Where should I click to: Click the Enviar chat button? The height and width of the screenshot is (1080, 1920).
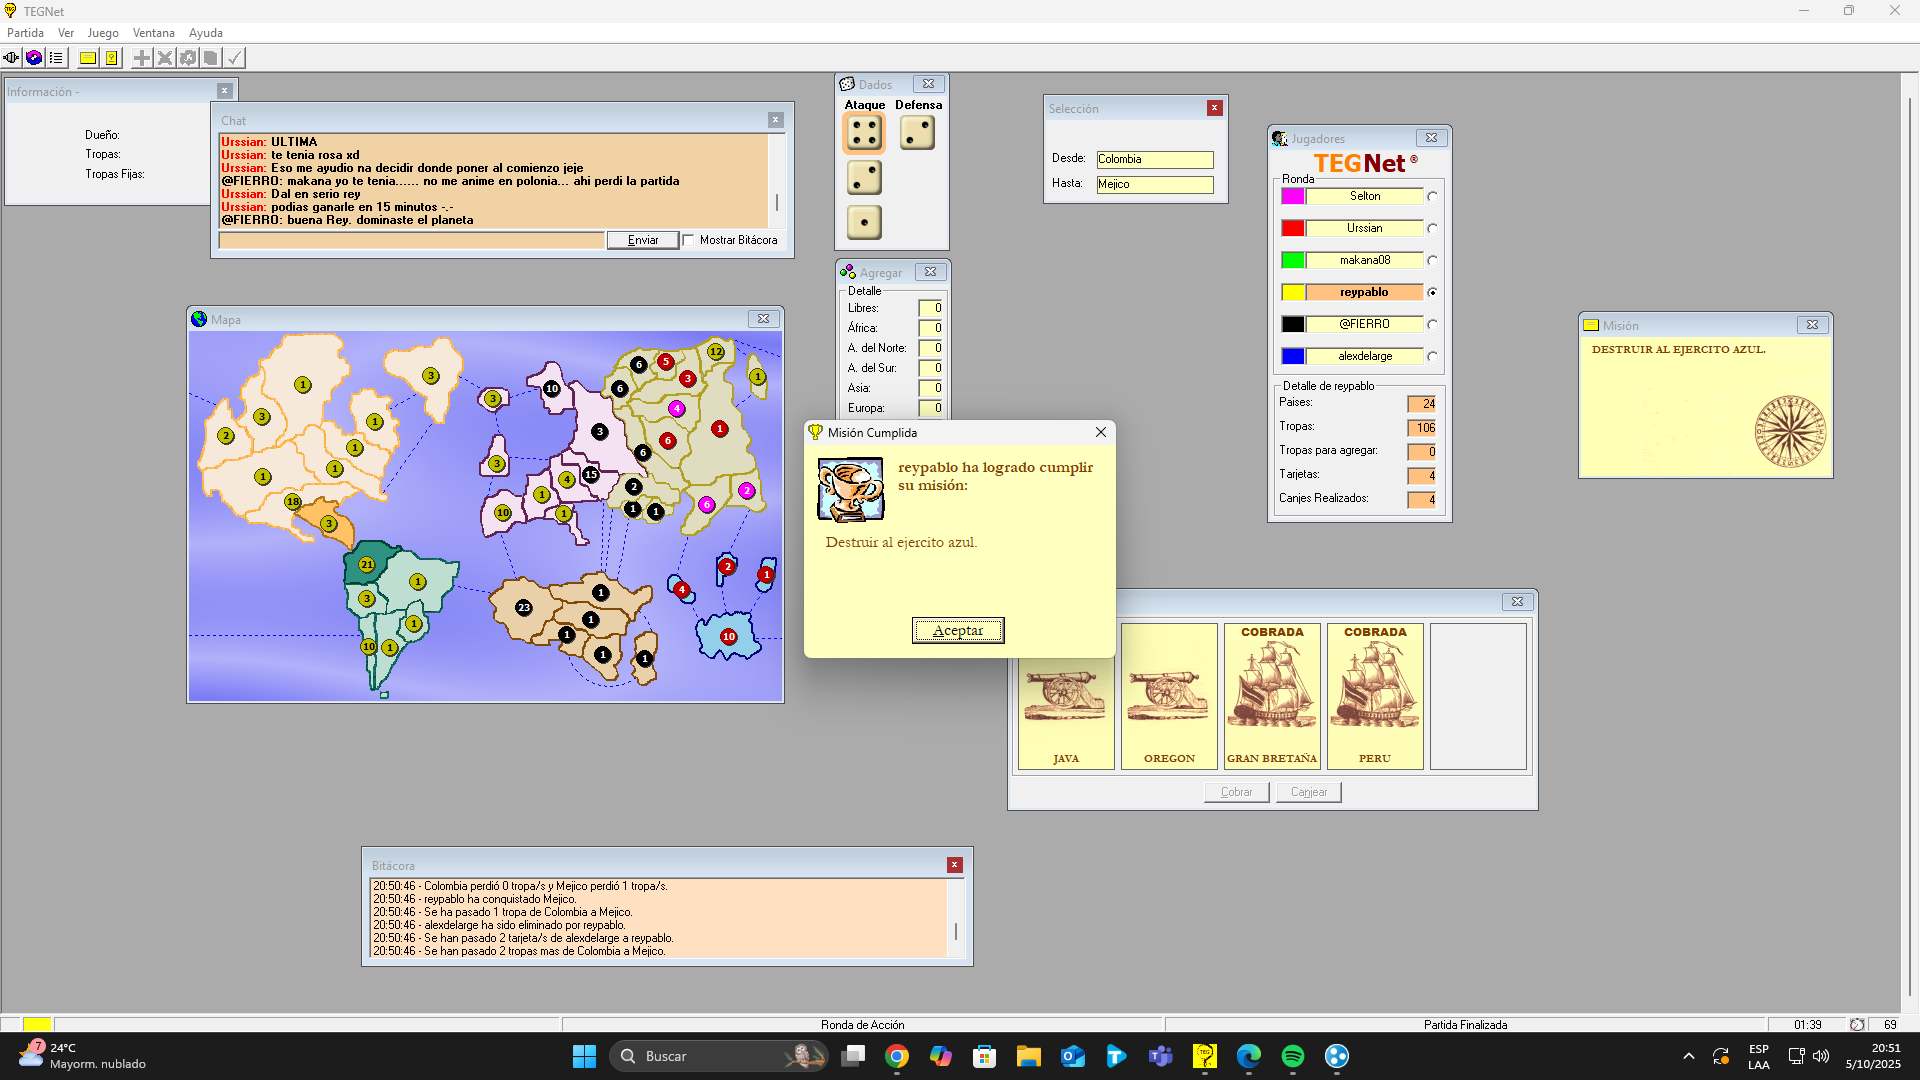coord(642,240)
